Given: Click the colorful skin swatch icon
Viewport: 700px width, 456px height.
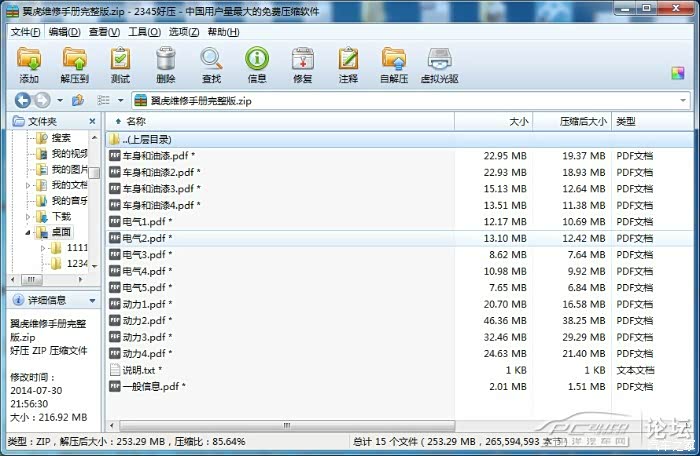Looking at the screenshot, I should click(678, 73).
